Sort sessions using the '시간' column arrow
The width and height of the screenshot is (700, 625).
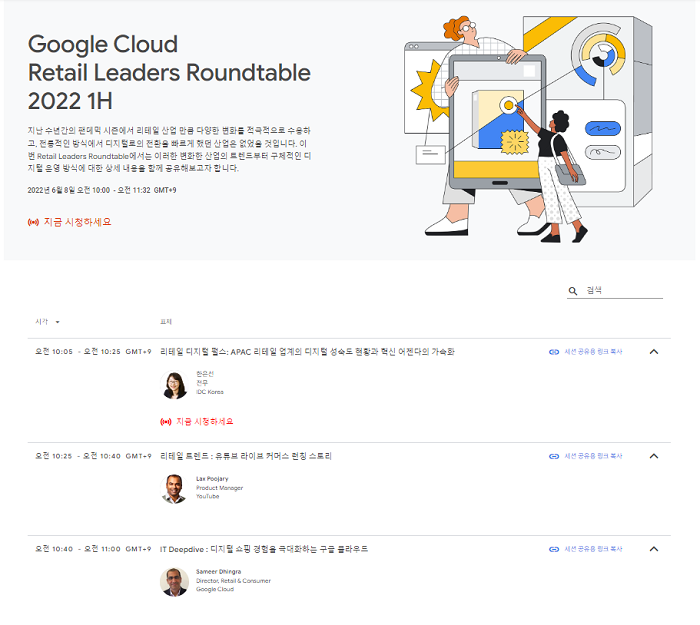click(x=58, y=322)
